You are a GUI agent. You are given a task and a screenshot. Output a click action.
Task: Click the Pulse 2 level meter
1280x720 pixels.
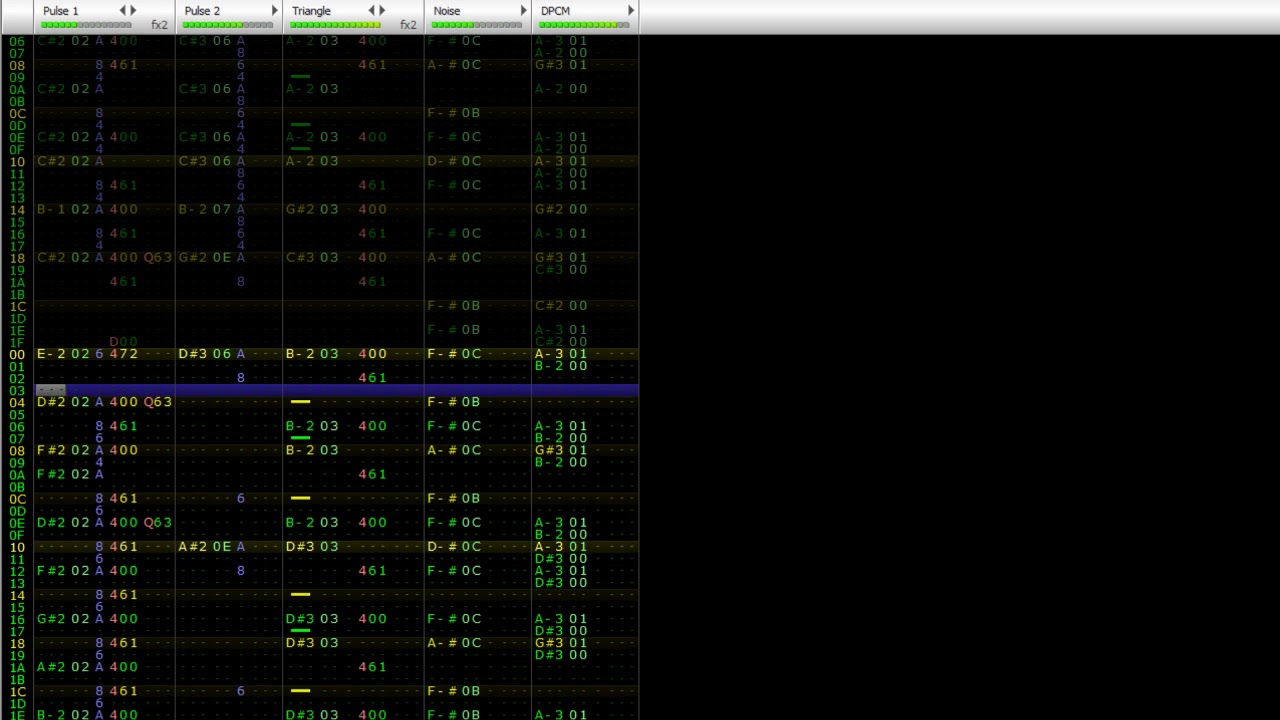click(x=228, y=25)
